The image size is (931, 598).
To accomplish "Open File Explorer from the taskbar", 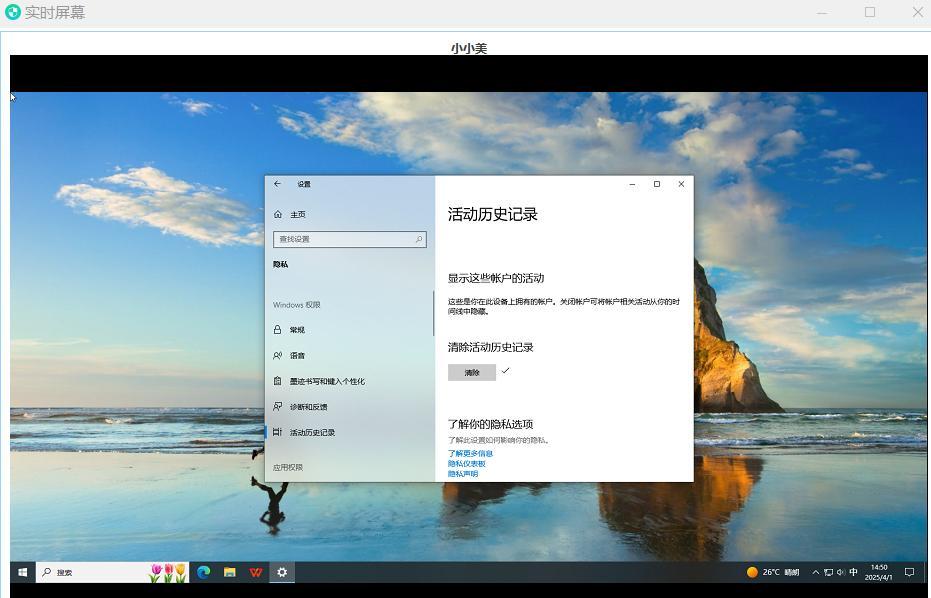I will [x=230, y=572].
